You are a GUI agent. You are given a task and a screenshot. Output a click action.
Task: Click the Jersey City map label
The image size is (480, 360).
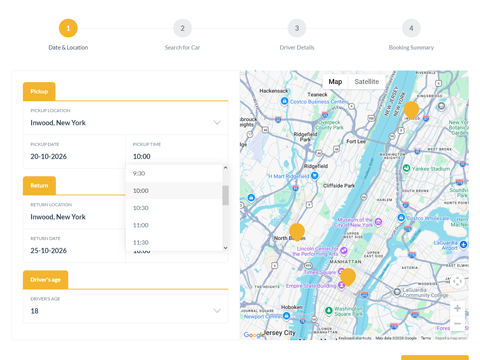pos(280,333)
